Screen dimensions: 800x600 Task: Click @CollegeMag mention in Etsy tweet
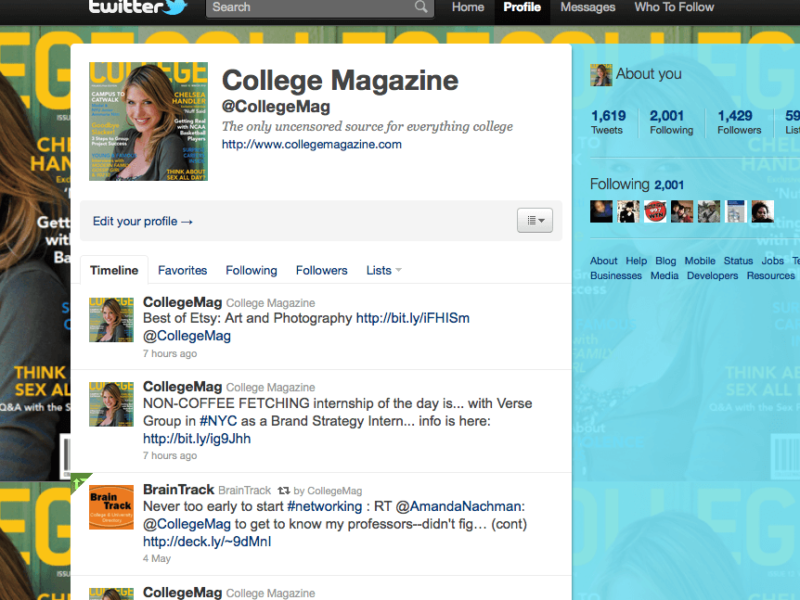187,336
